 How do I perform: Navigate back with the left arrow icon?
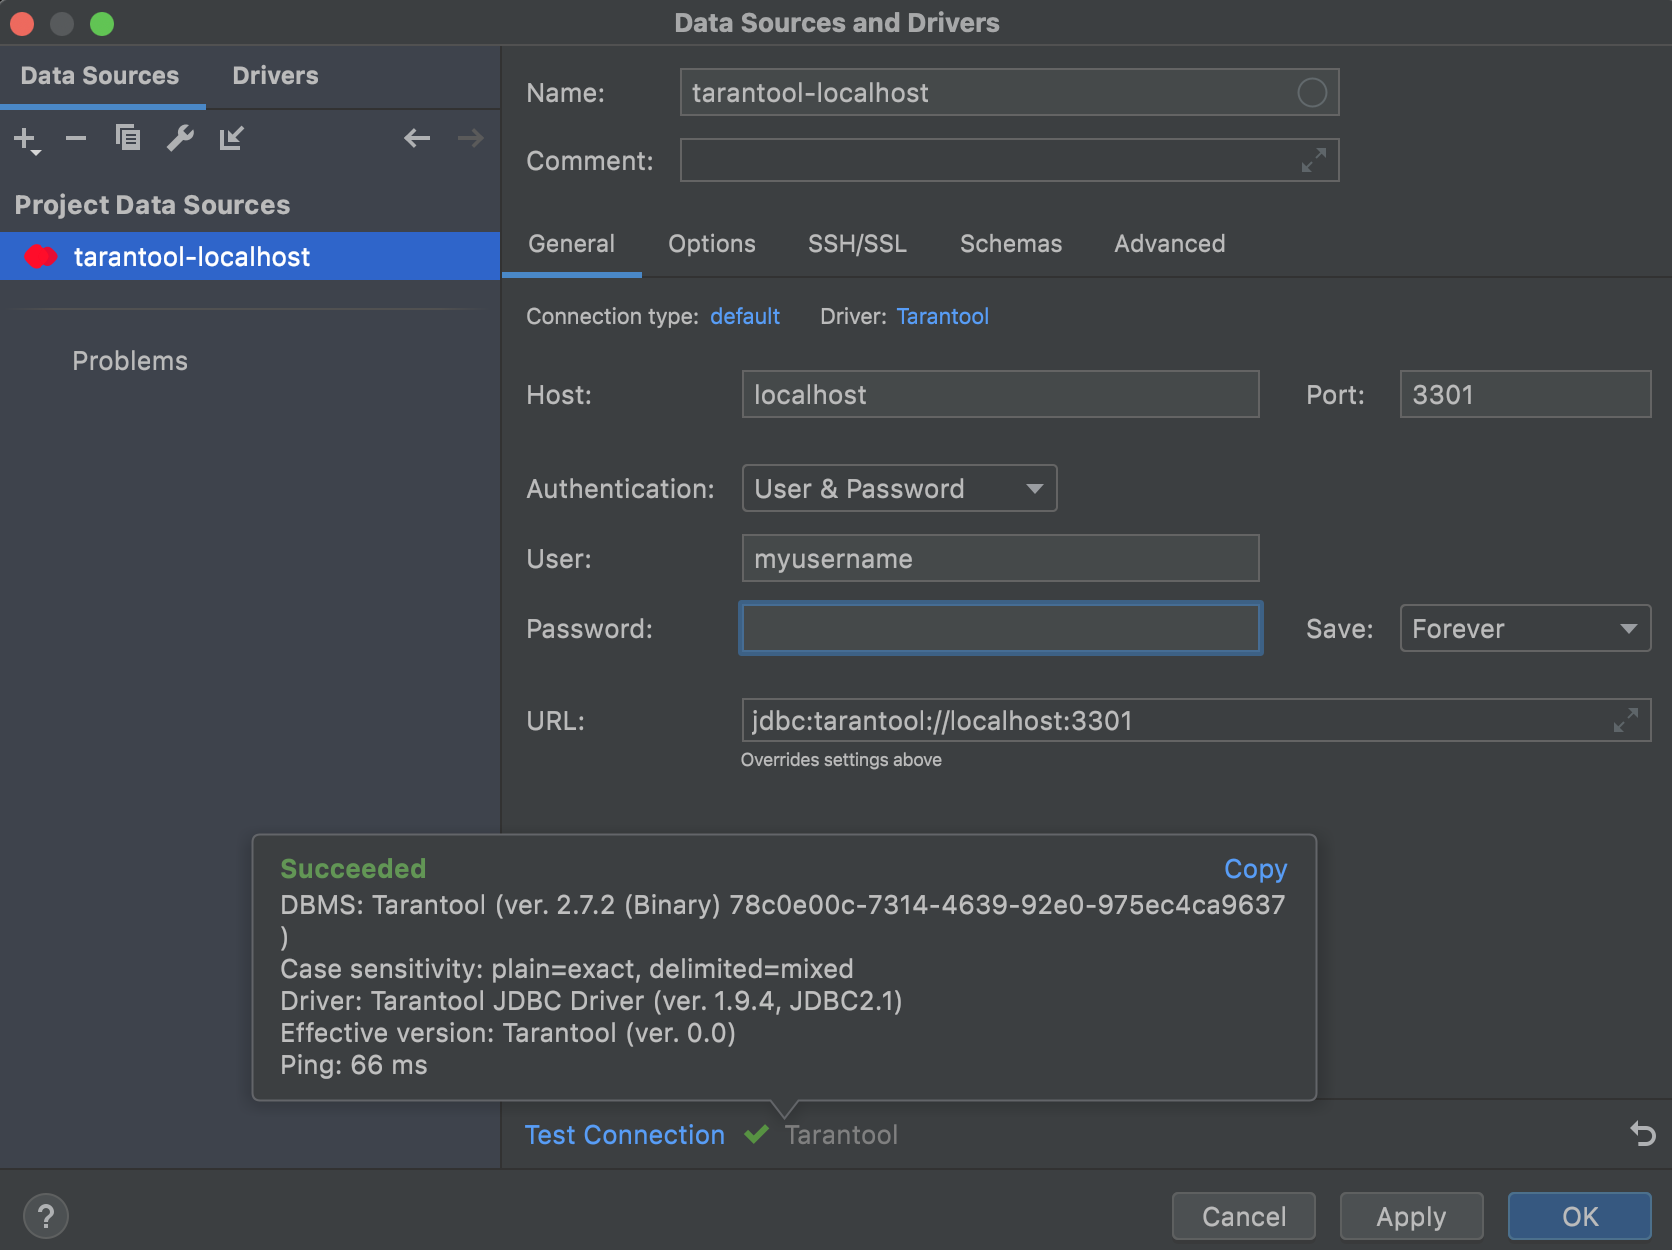coord(417,138)
